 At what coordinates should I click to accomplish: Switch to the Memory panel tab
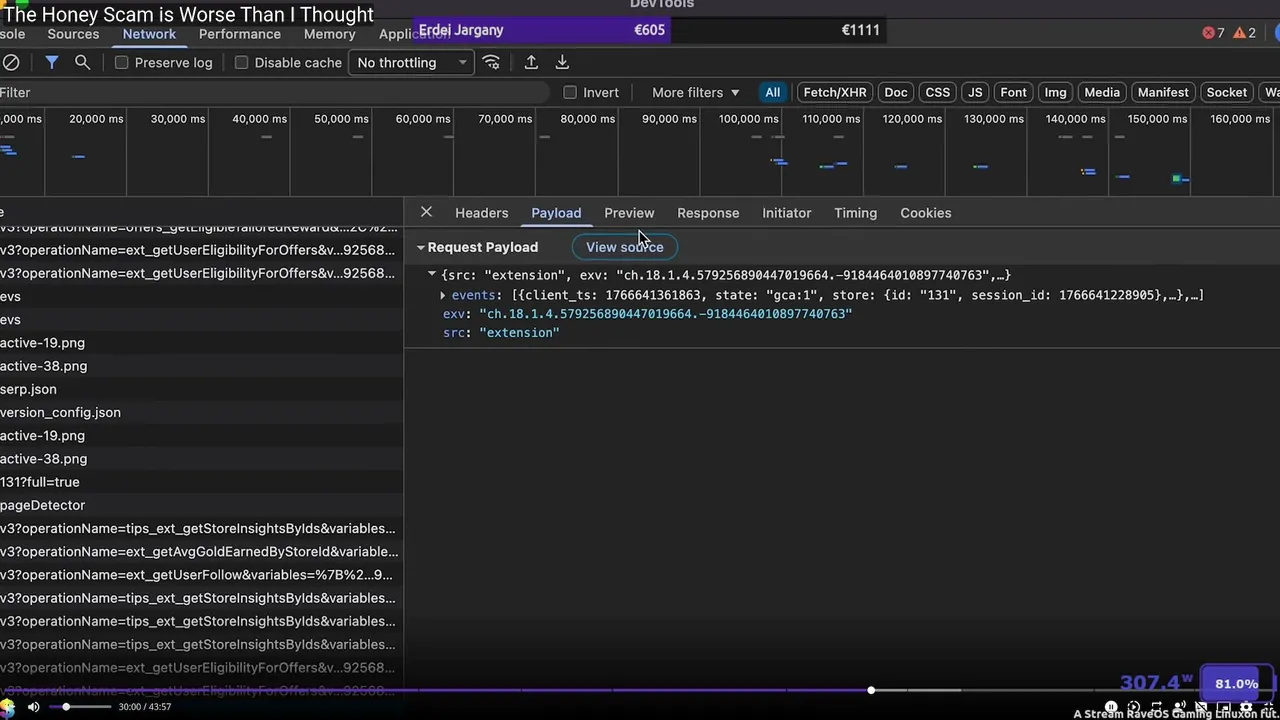[x=329, y=34]
